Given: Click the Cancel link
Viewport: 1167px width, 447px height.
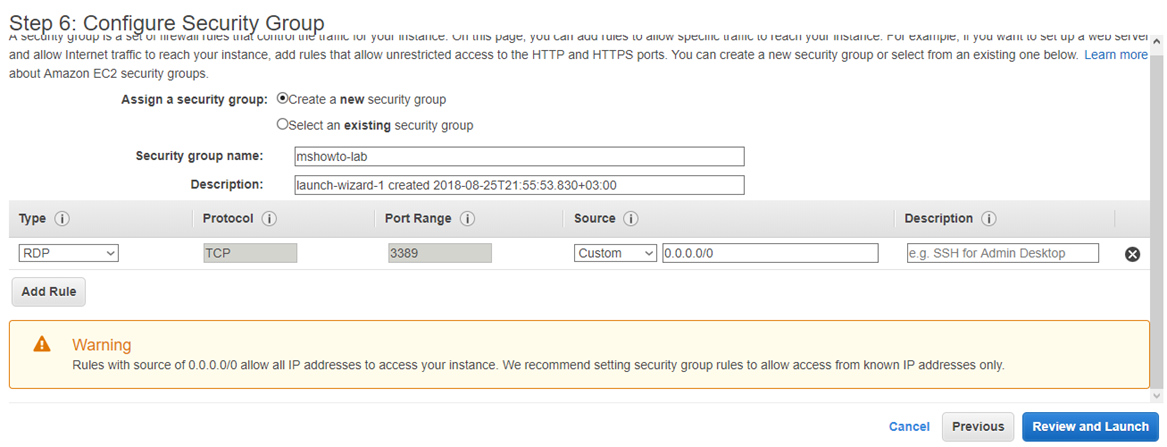Looking at the screenshot, I should tap(909, 427).
